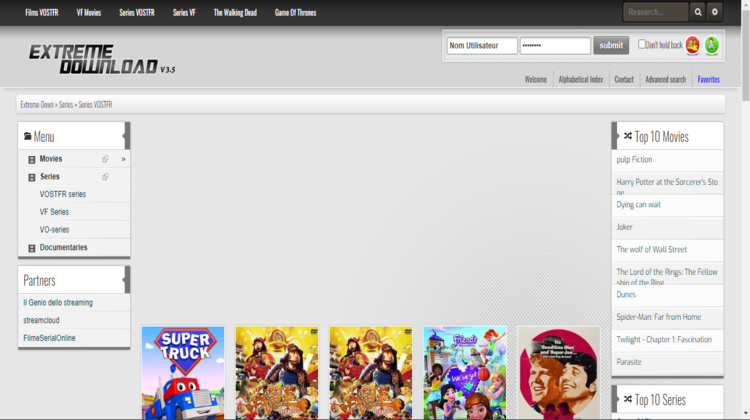
Task: Click Series breadcrumb link
Action: pyautogui.click(x=66, y=104)
